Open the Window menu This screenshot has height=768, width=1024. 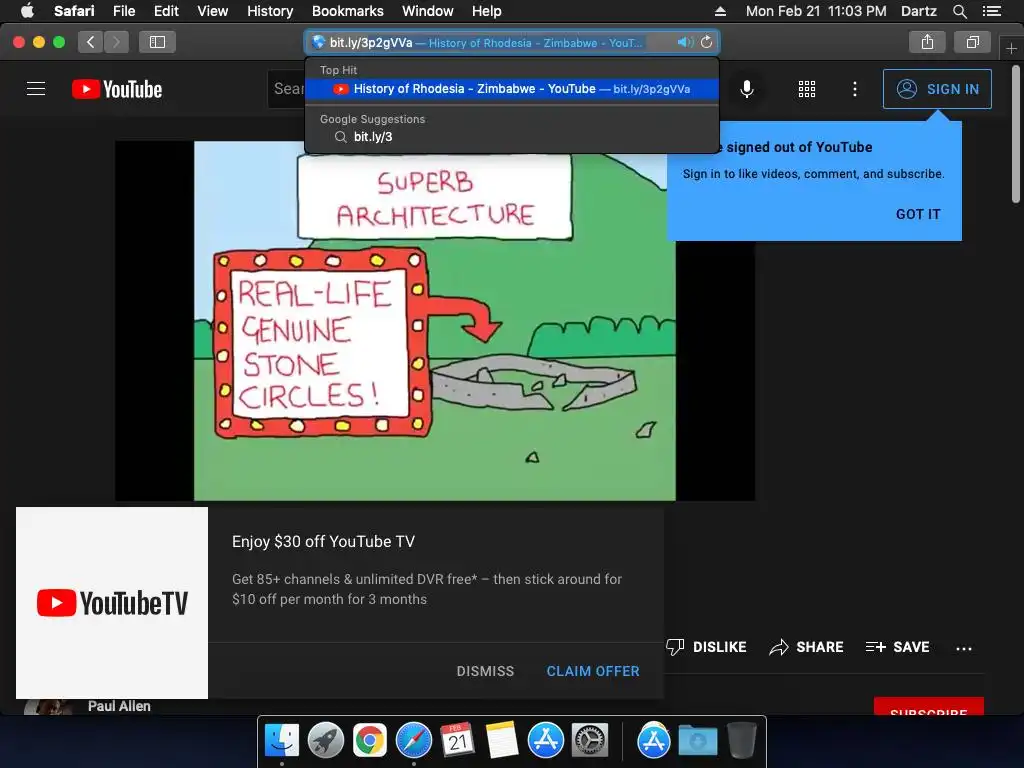pyautogui.click(x=428, y=11)
